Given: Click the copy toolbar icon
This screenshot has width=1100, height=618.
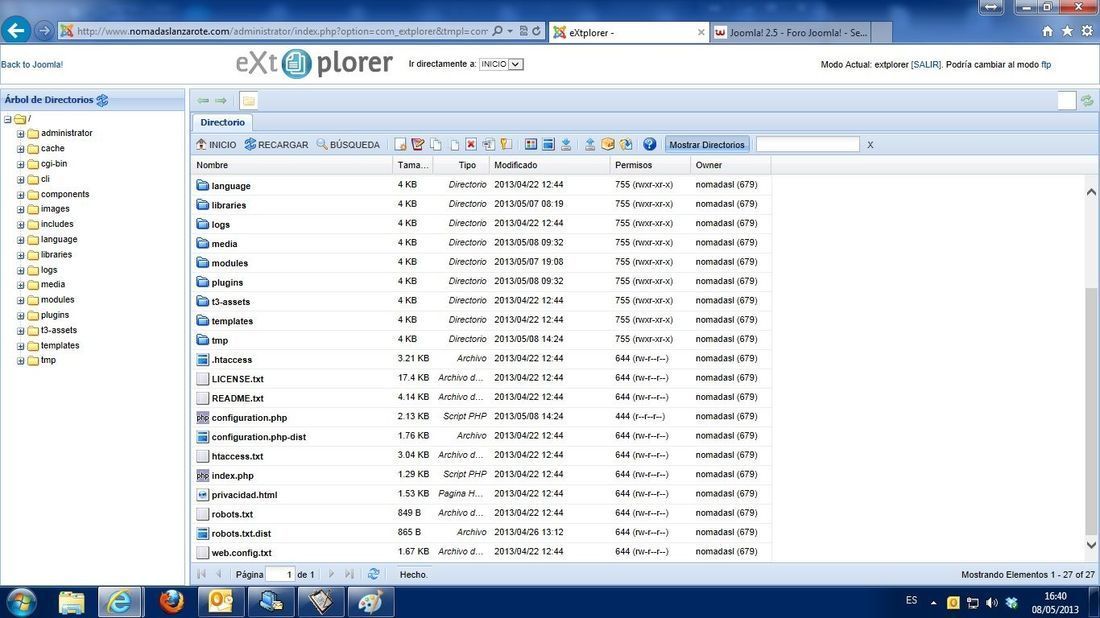Looking at the screenshot, I should pyautogui.click(x=436, y=145).
